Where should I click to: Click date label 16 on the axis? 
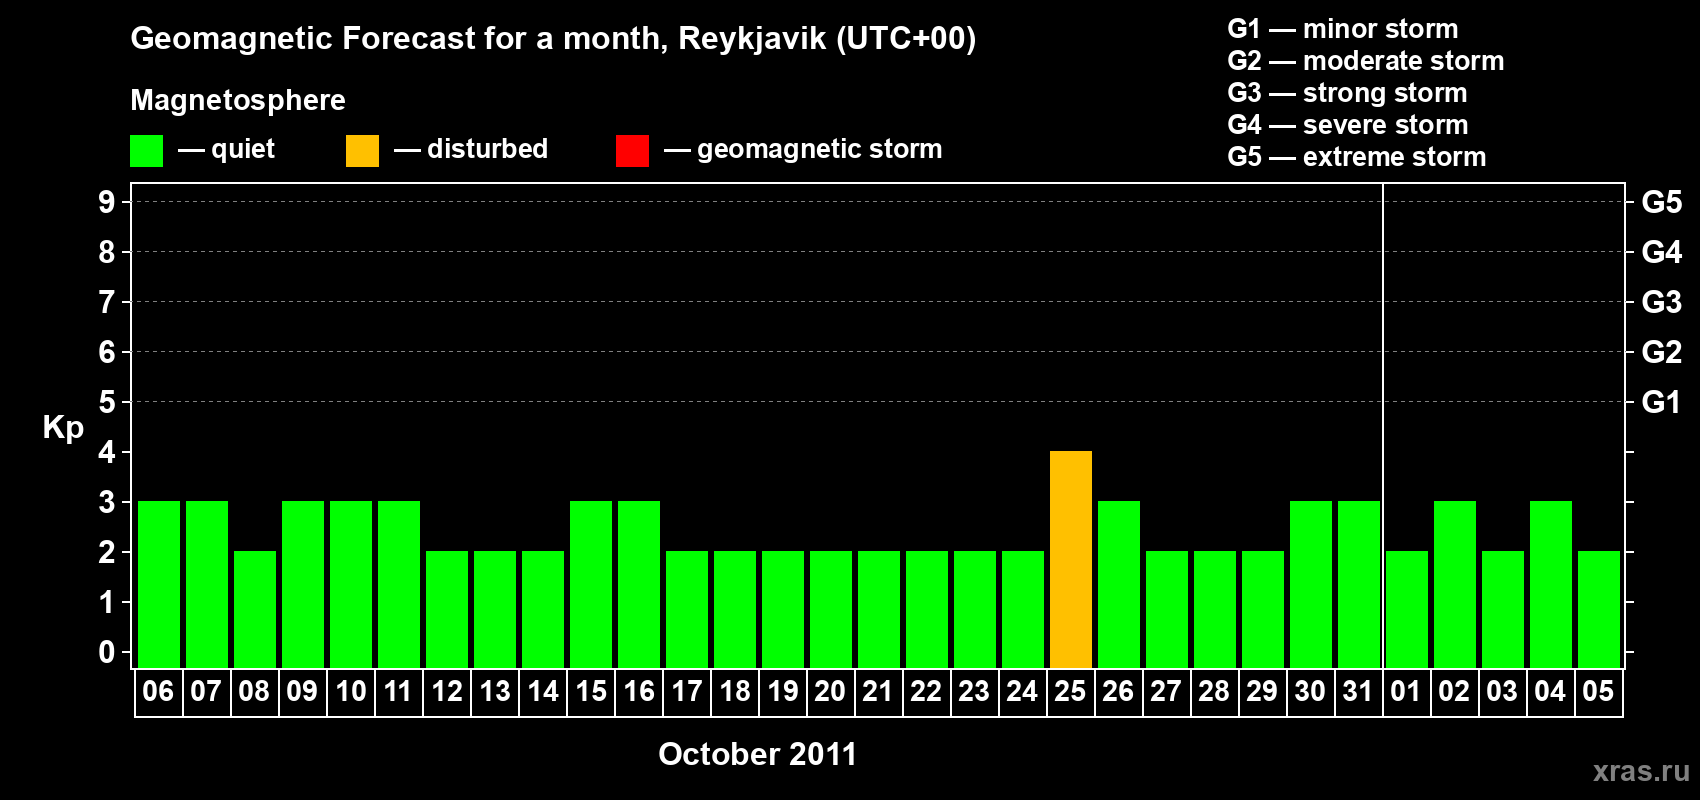coord(638,691)
